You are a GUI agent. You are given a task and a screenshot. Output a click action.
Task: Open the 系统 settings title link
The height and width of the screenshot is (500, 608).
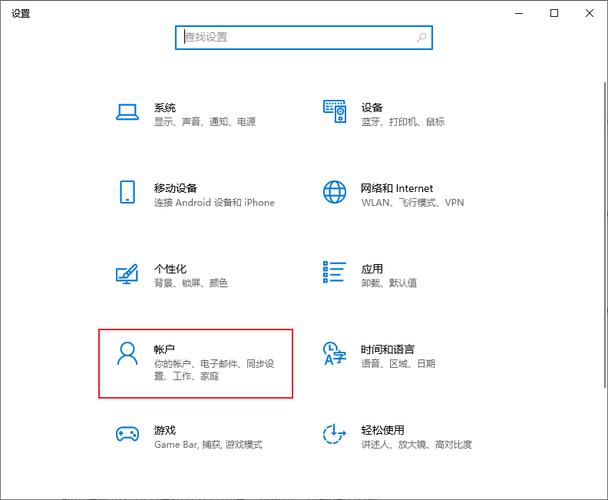click(165, 107)
